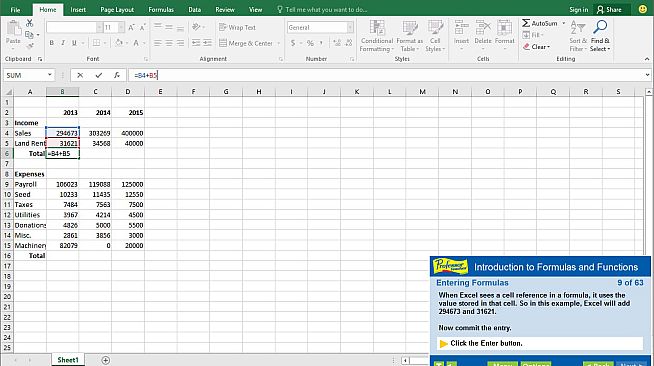
Task: Switch to the Insert tab
Action: click(78, 10)
